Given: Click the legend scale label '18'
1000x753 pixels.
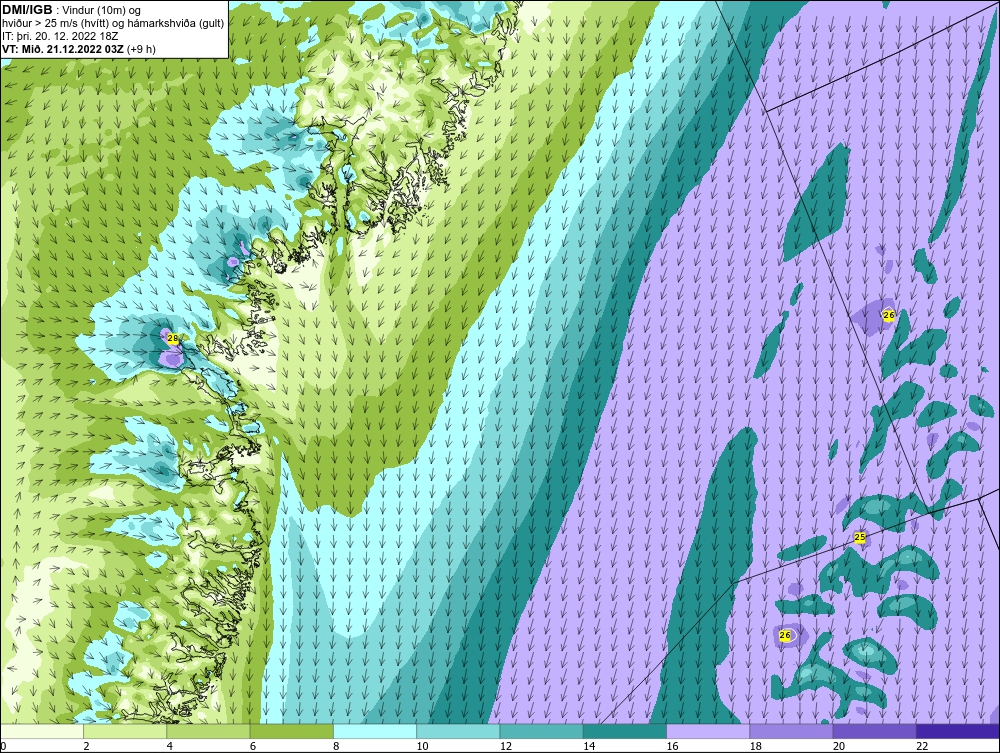Looking at the screenshot, I should [755, 747].
